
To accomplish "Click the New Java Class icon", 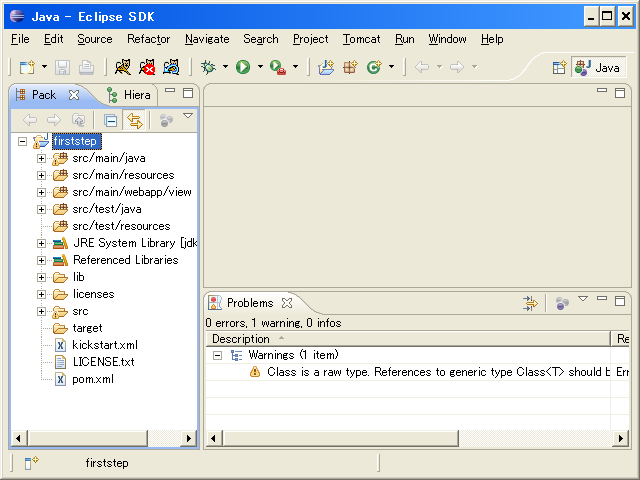I will [374, 67].
